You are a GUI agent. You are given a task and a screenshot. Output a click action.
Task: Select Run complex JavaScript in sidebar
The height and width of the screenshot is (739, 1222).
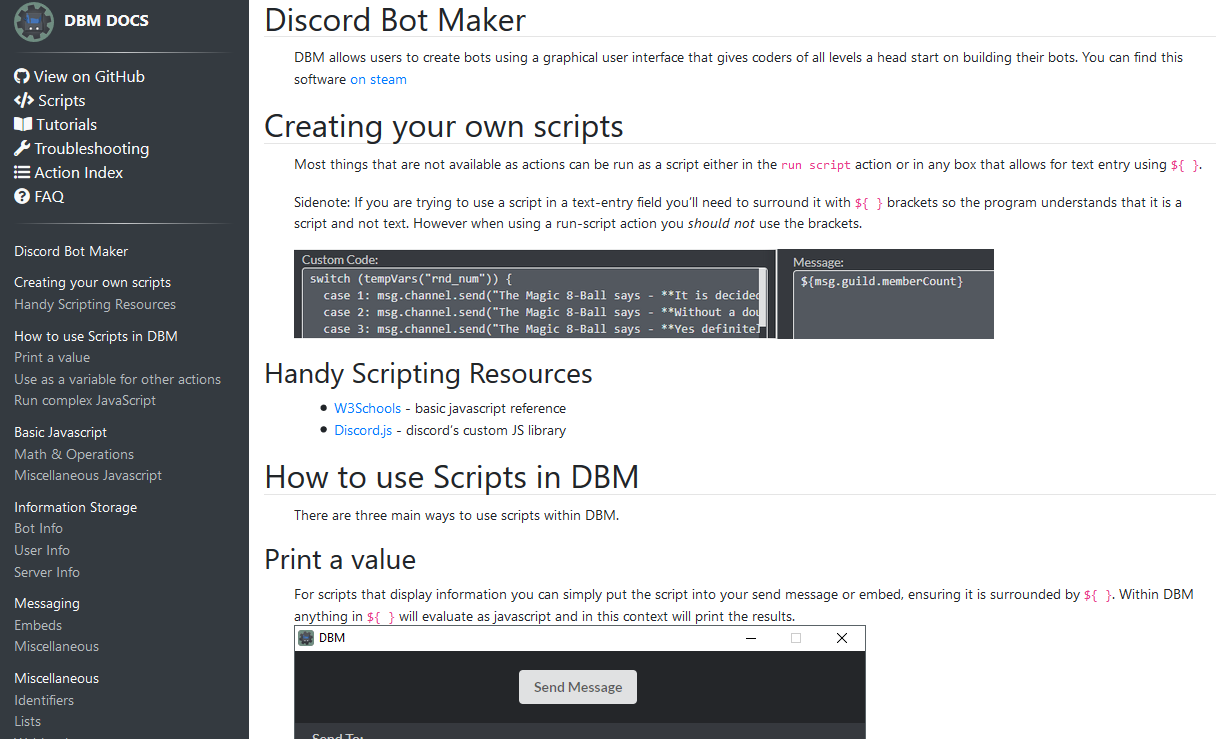(x=85, y=400)
